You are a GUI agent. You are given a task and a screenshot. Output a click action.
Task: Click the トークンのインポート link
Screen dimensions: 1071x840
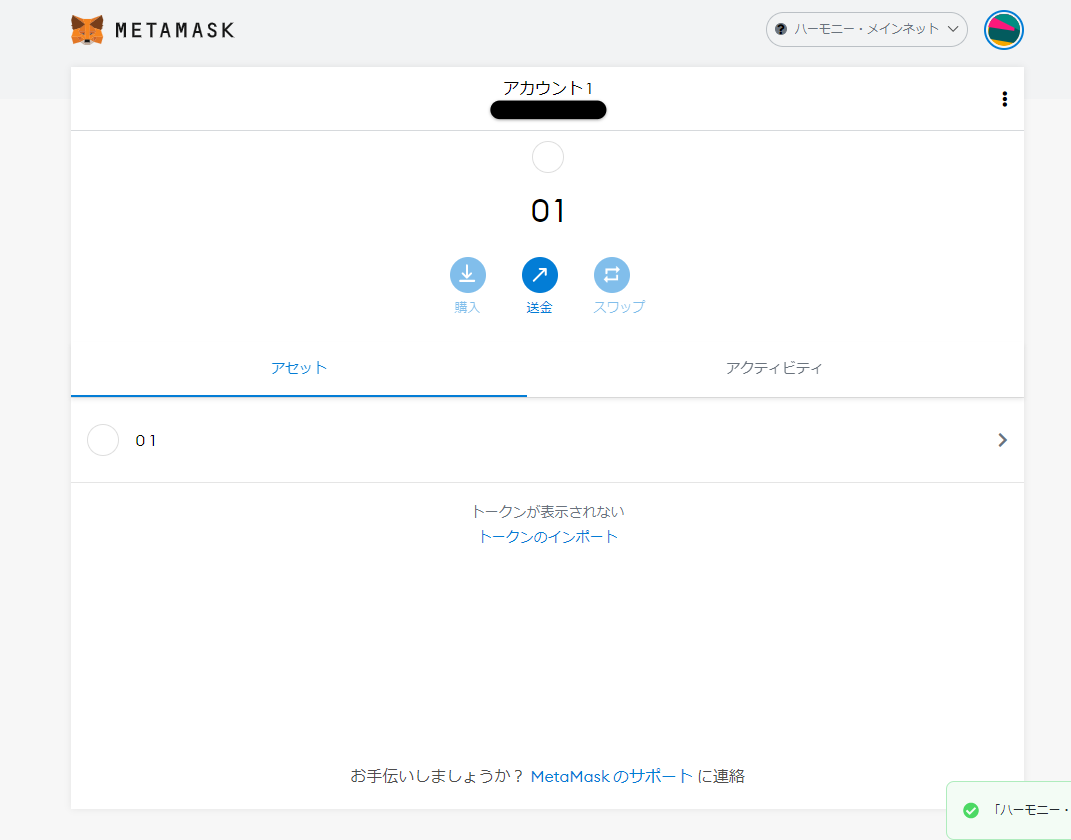click(548, 537)
